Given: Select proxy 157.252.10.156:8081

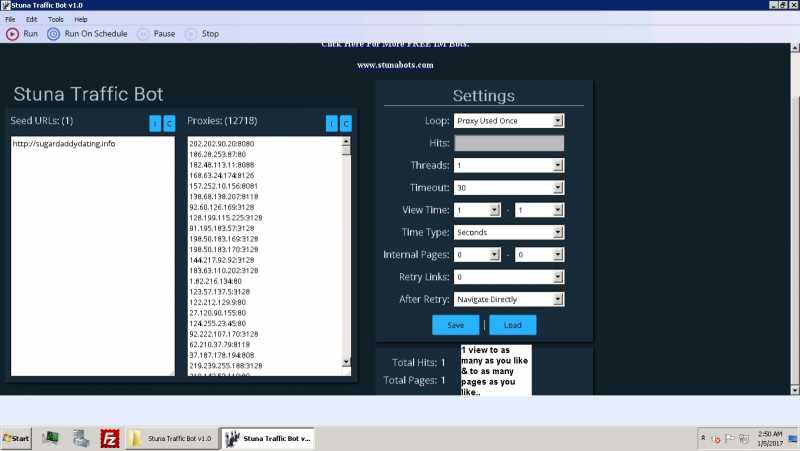Looking at the screenshot, I should (x=223, y=186).
